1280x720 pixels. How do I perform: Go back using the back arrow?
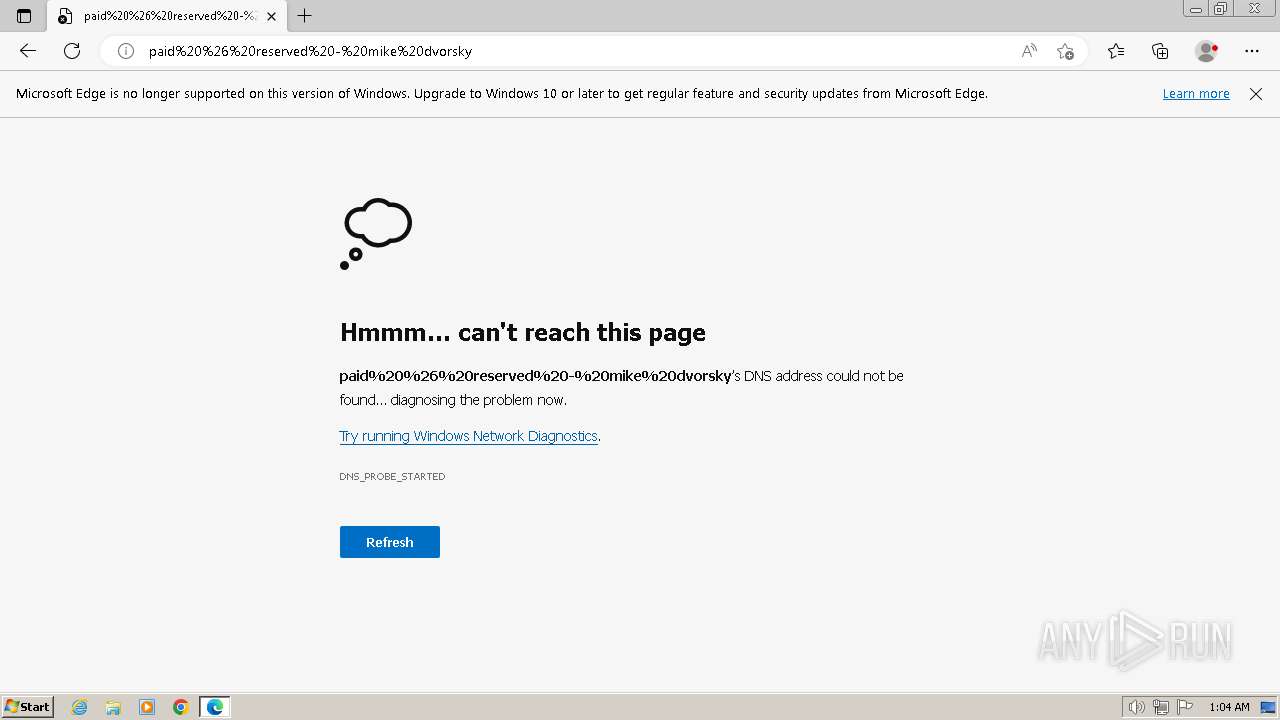(x=28, y=51)
